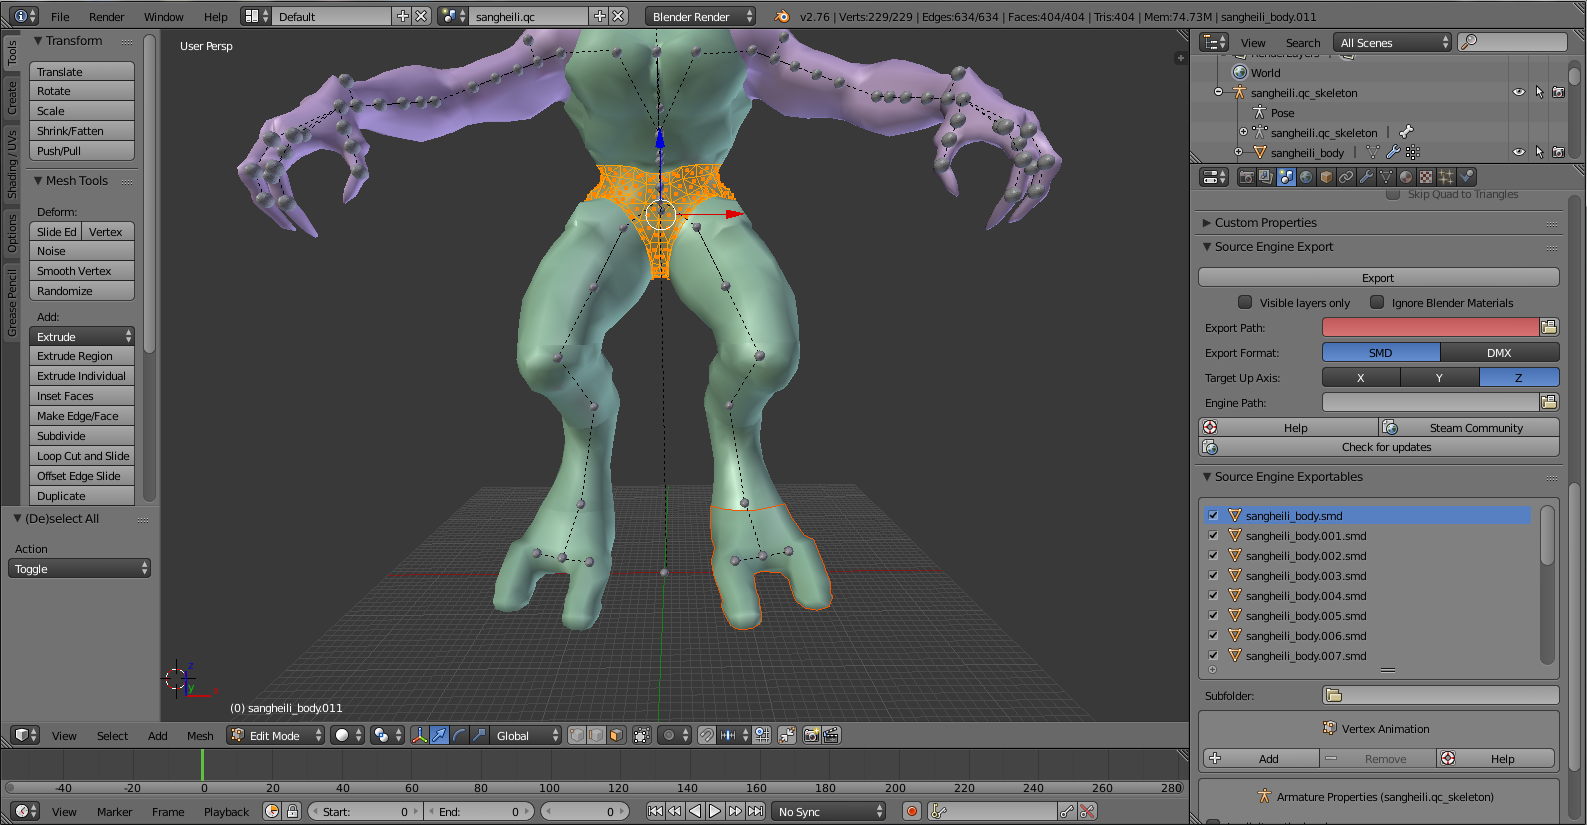Open the Particles properties tab
The image size is (1587, 825).
tap(1446, 177)
